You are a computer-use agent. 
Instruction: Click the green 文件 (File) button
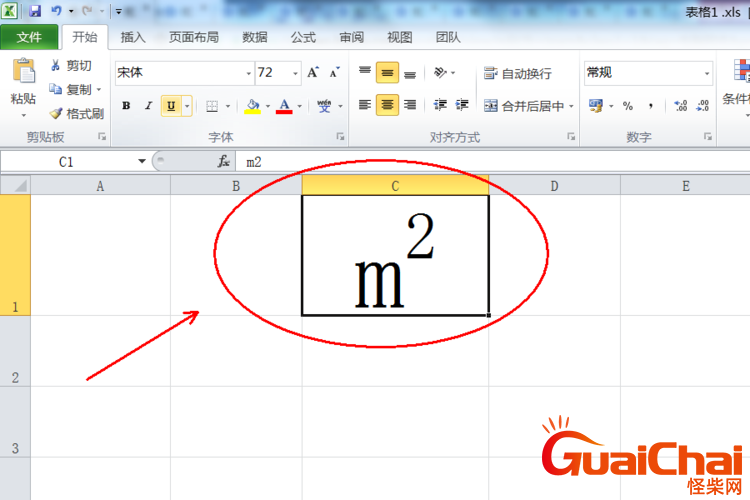point(29,37)
